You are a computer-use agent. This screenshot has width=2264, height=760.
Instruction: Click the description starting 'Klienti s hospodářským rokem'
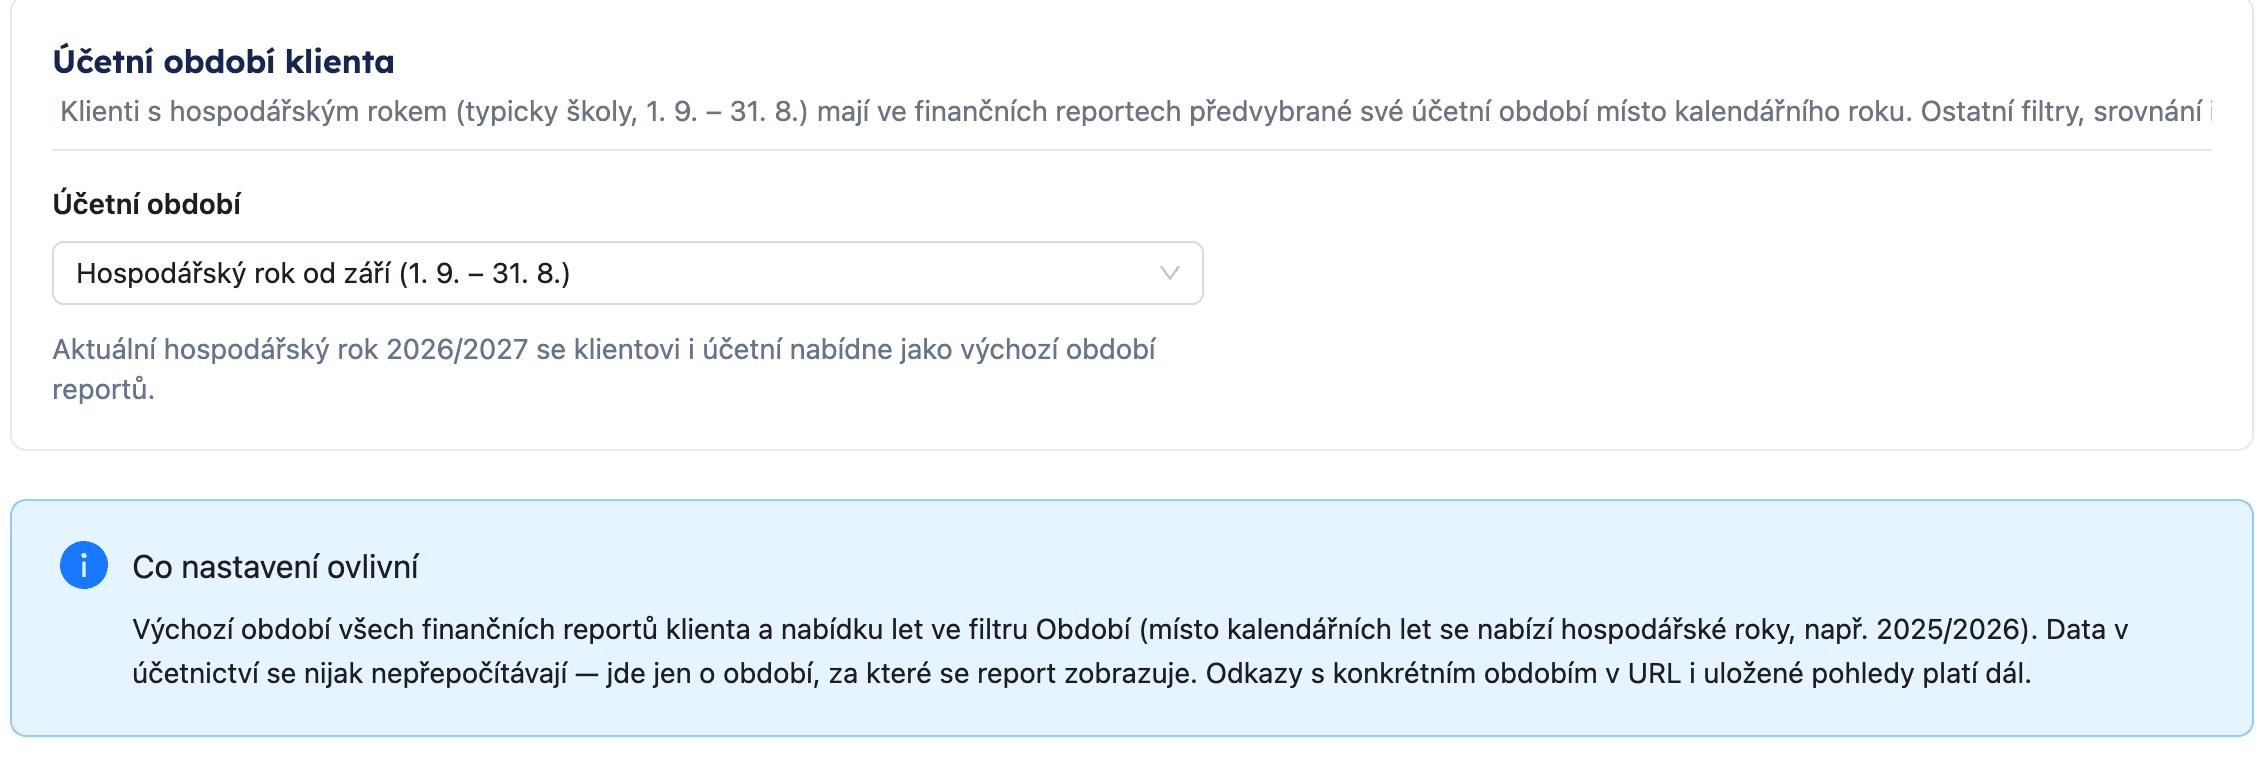click(1136, 111)
